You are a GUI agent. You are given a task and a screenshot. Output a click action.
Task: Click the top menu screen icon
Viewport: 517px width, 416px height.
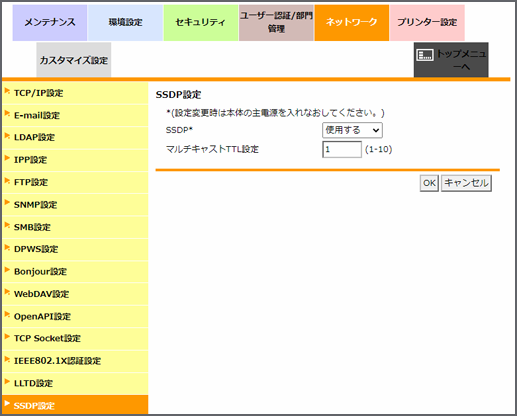tap(425, 55)
